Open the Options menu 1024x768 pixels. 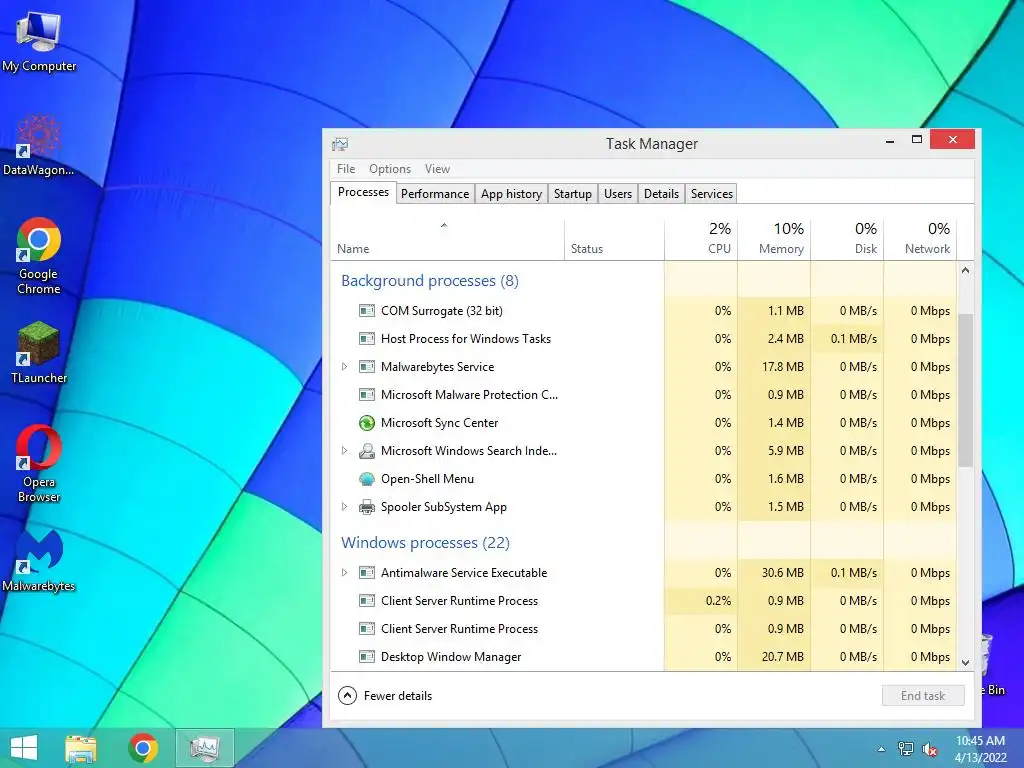pyautogui.click(x=390, y=169)
